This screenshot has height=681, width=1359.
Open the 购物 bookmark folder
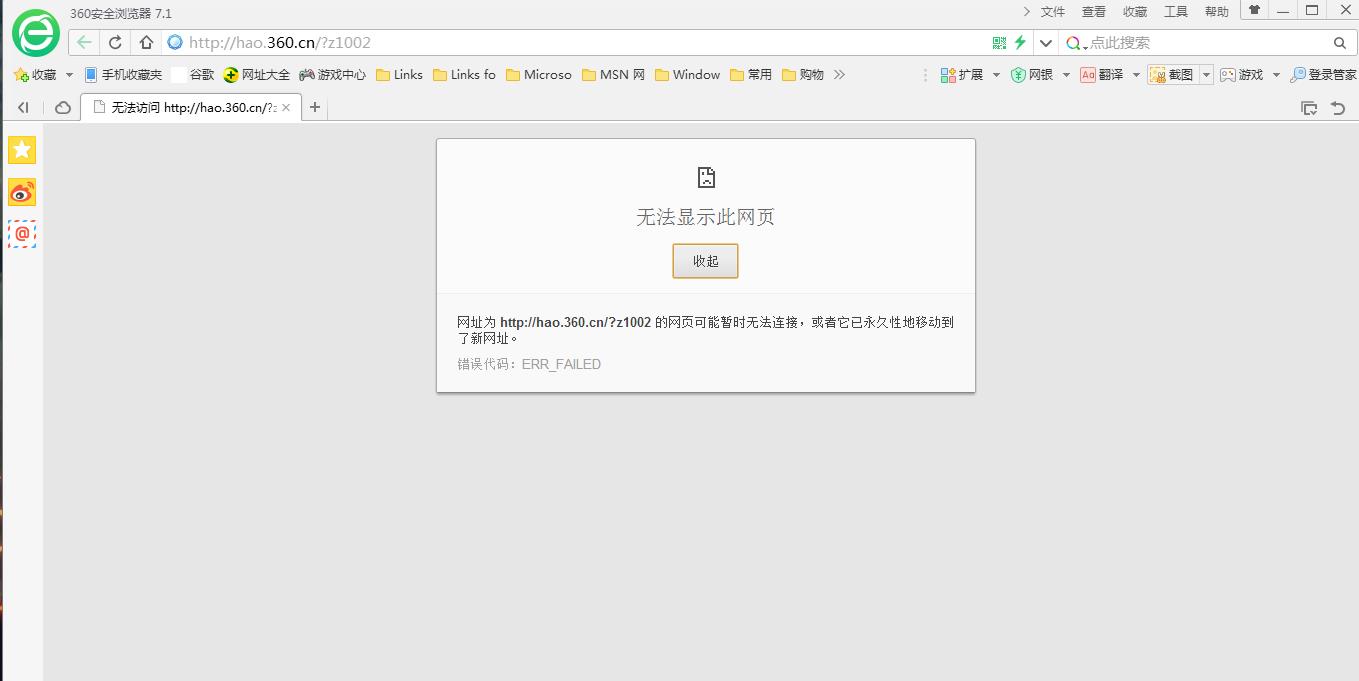click(803, 75)
